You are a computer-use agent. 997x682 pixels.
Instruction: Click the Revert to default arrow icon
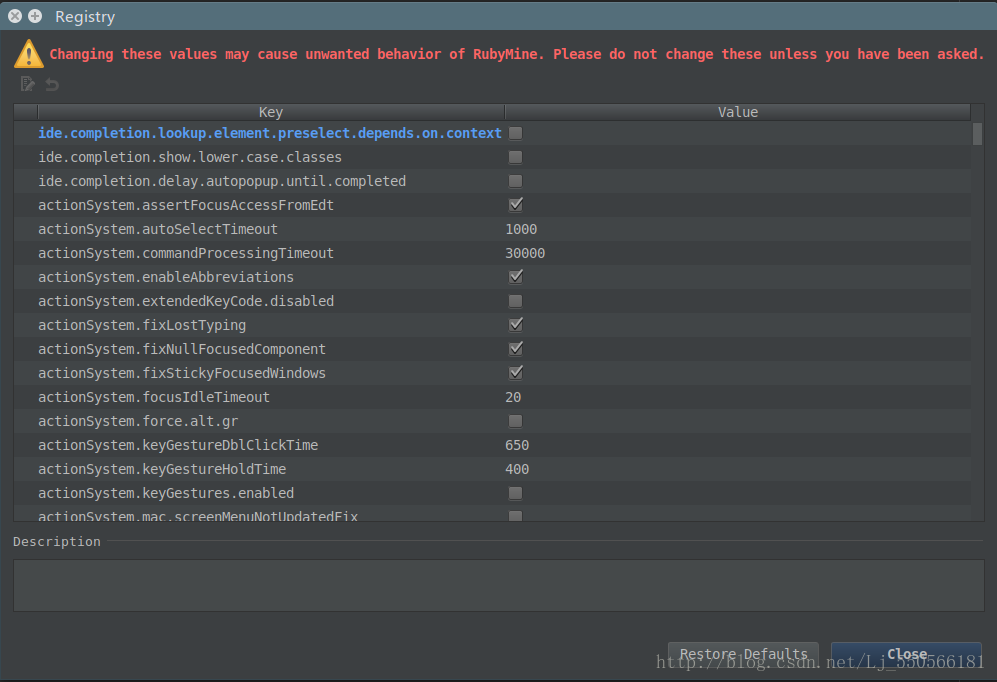click(x=52, y=85)
